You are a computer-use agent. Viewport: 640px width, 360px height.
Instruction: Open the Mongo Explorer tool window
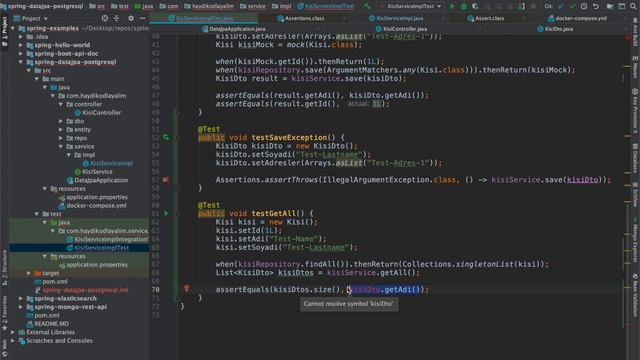(635, 240)
